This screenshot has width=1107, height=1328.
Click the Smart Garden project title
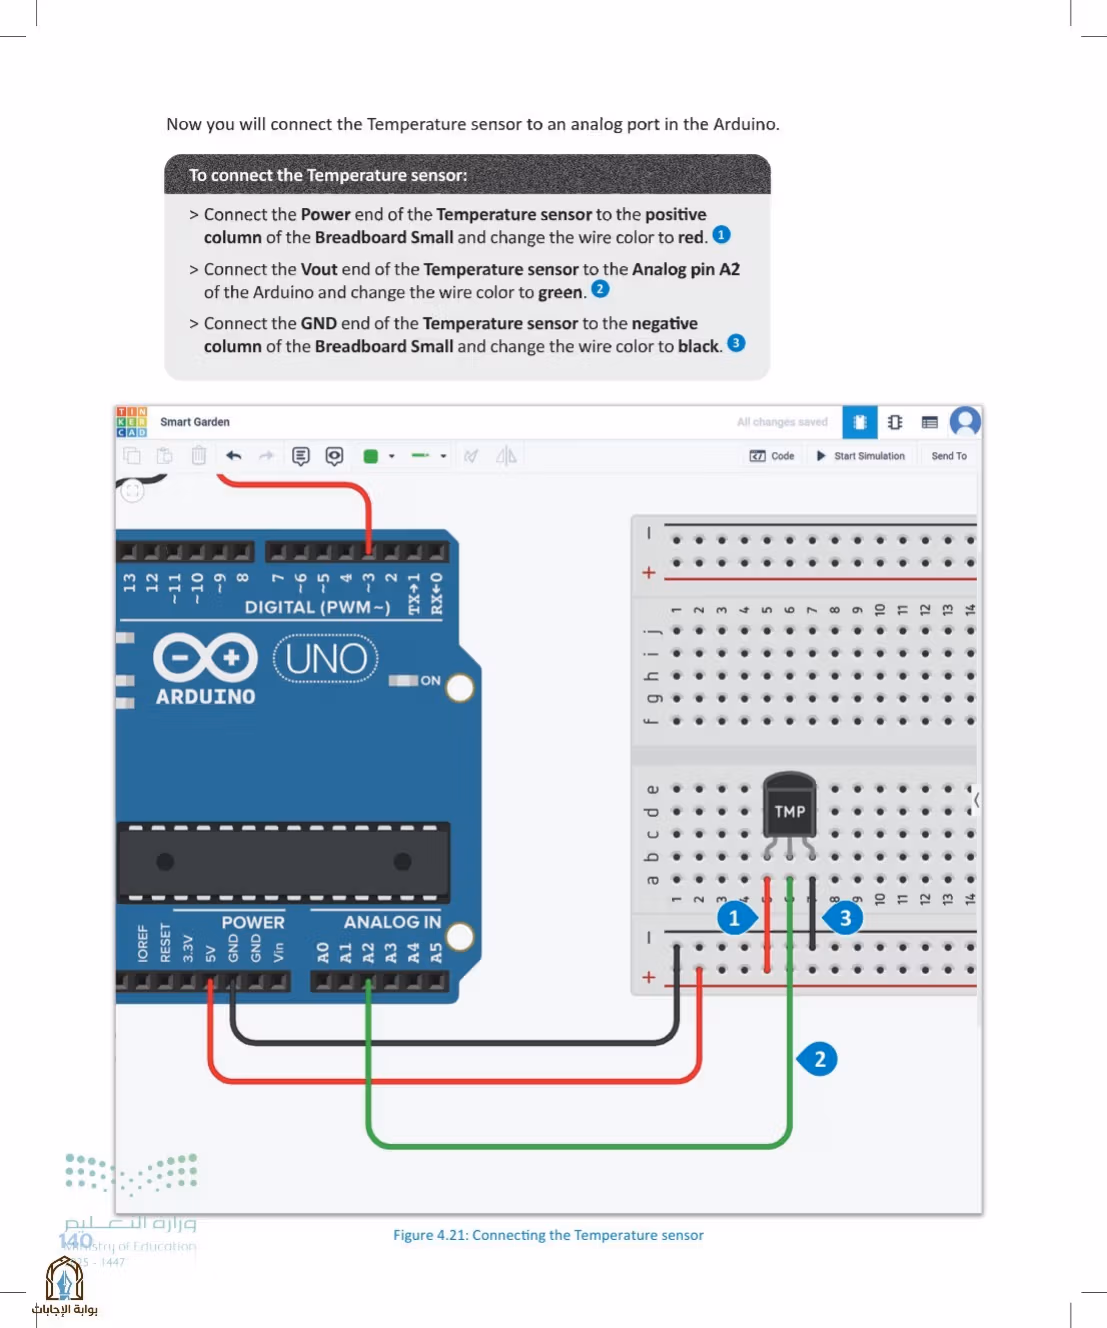coord(195,422)
